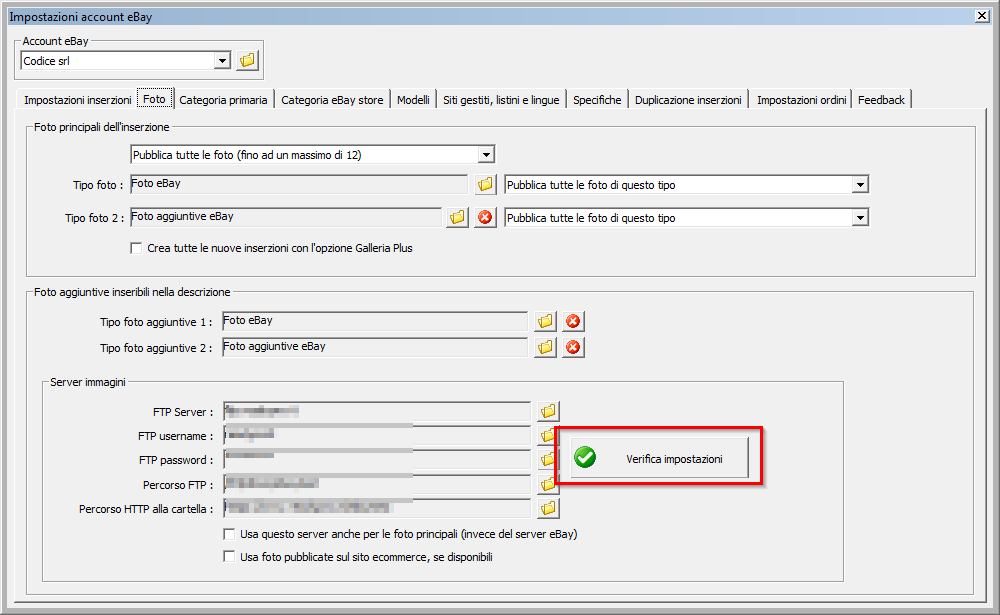Click Tipo foto field showing Foto eBay
Viewport: 1000px width, 615px height.
click(x=298, y=184)
